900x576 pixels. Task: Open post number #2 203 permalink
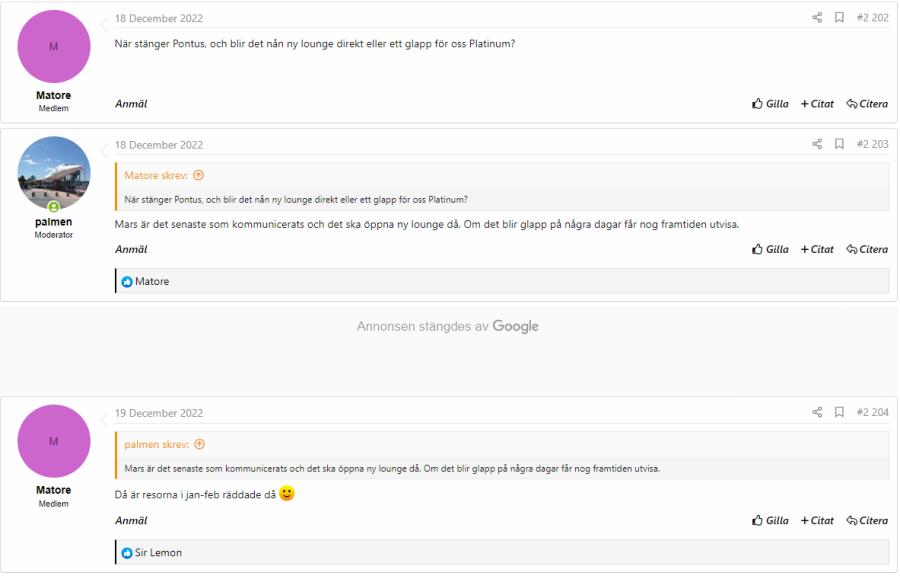pyautogui.click(x=872, y=144)
